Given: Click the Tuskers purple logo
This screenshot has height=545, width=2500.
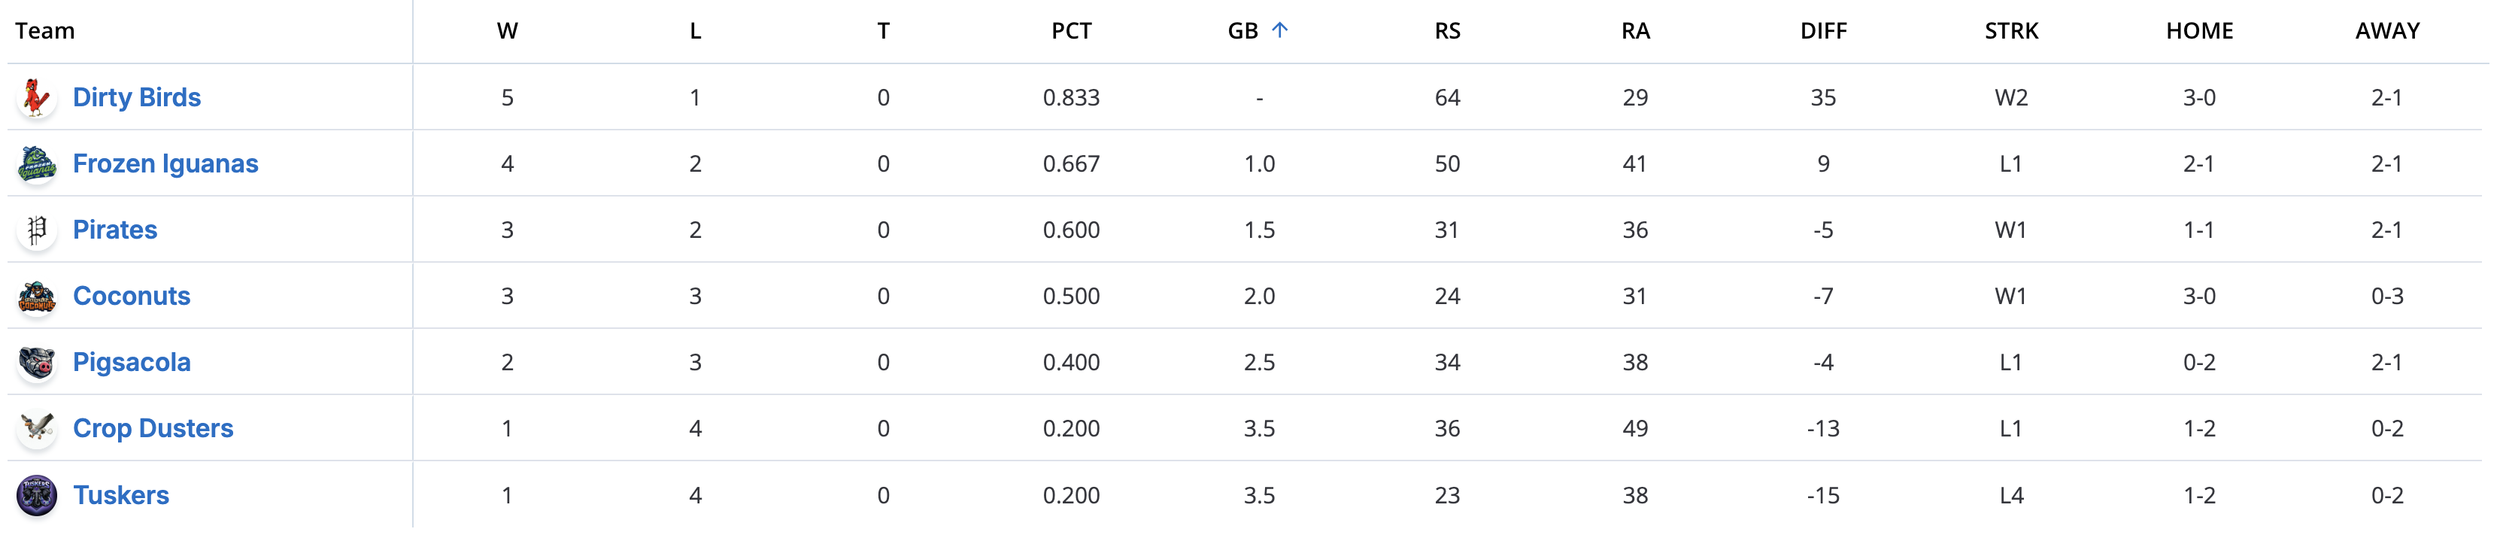Looking at the screenshot, I should point(37,495).
